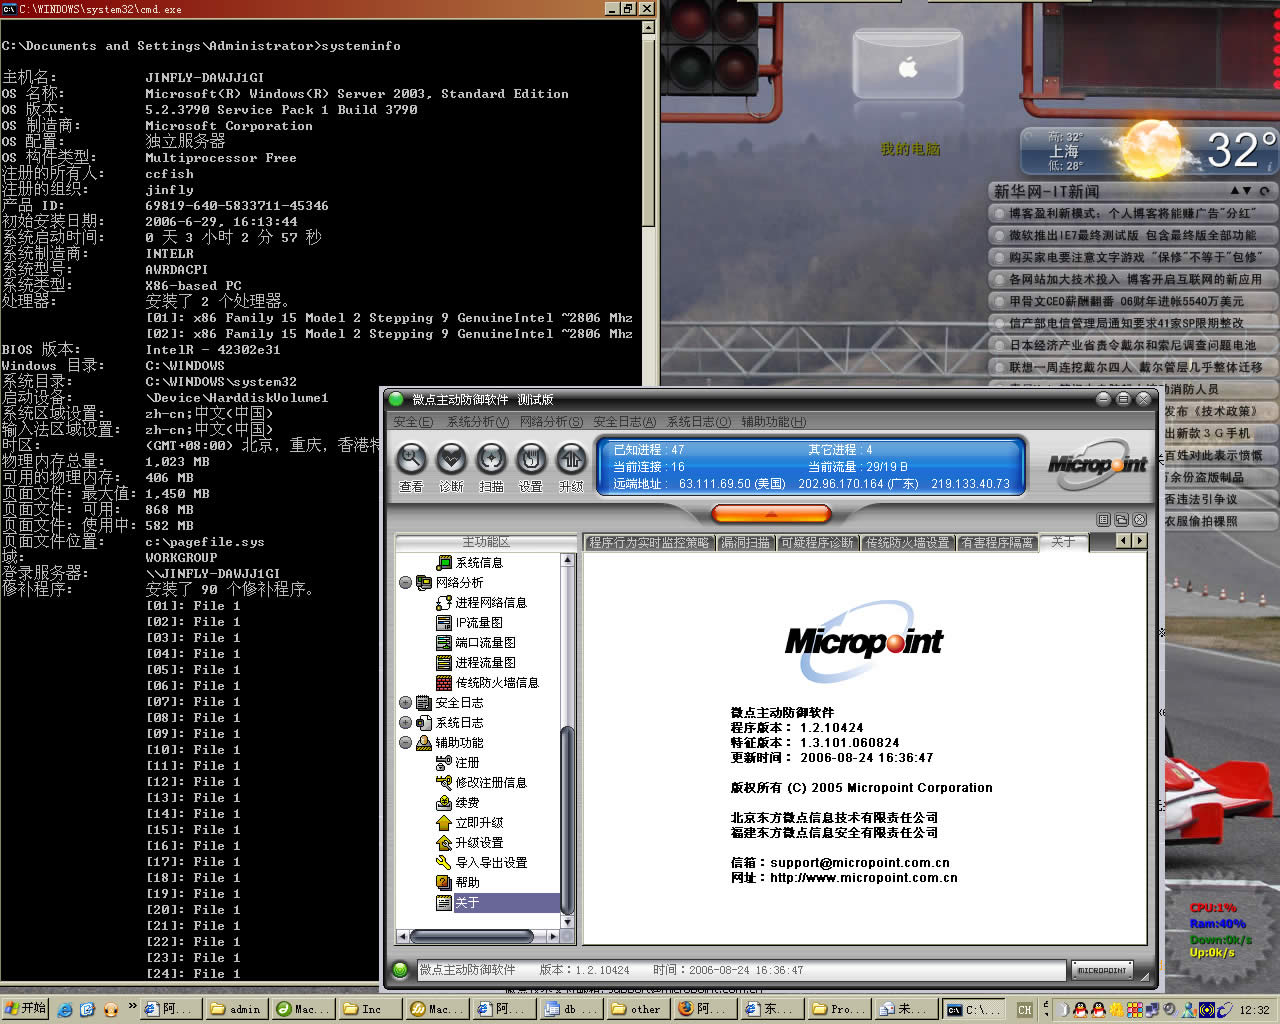
Task: Open the 帮助 help entry
Action: (x=467, y=883)
